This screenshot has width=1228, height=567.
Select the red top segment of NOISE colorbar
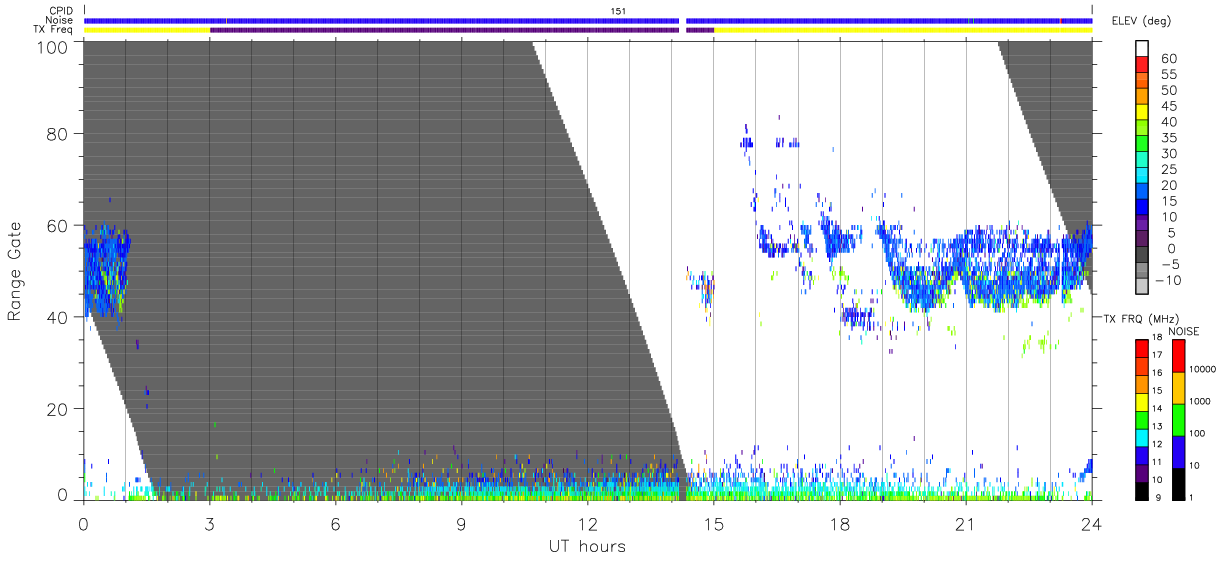(1178, 355)
